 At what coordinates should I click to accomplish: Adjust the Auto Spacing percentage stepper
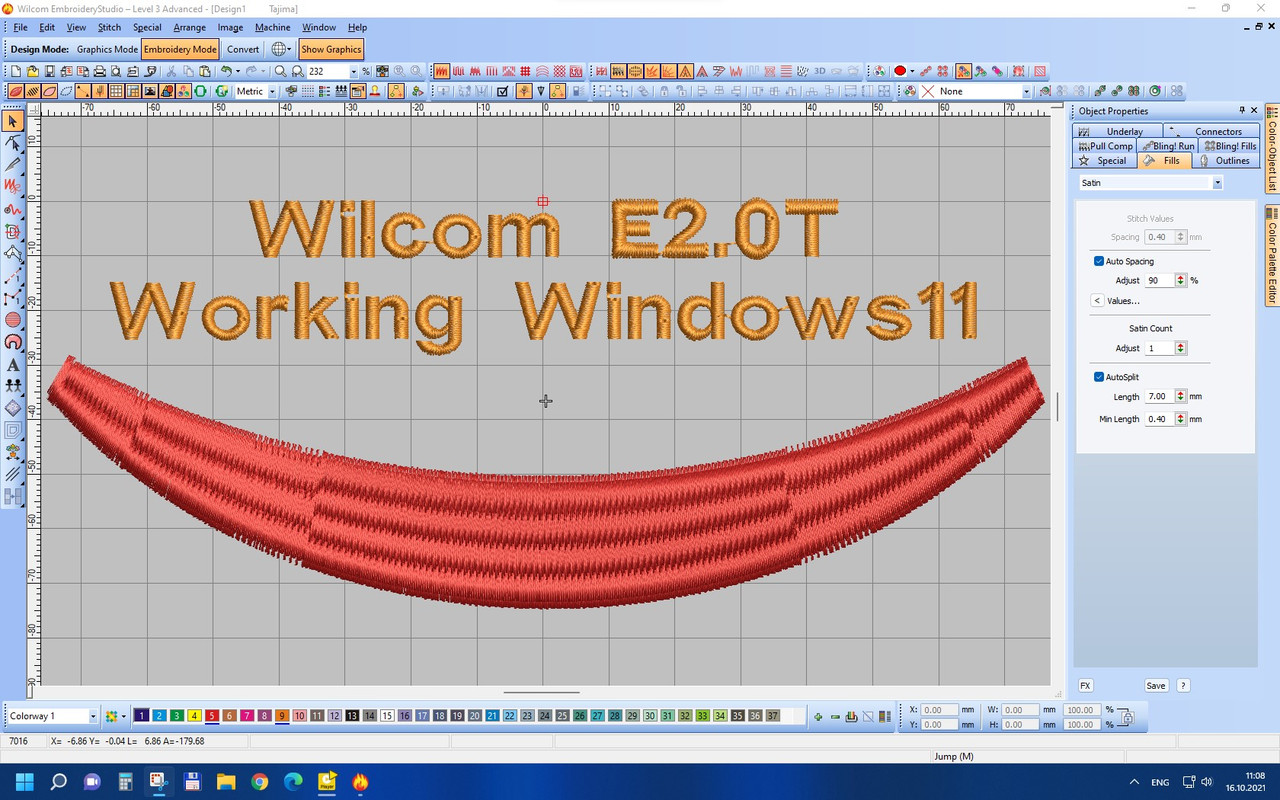pyautogui.click(x=1181, y=281)
